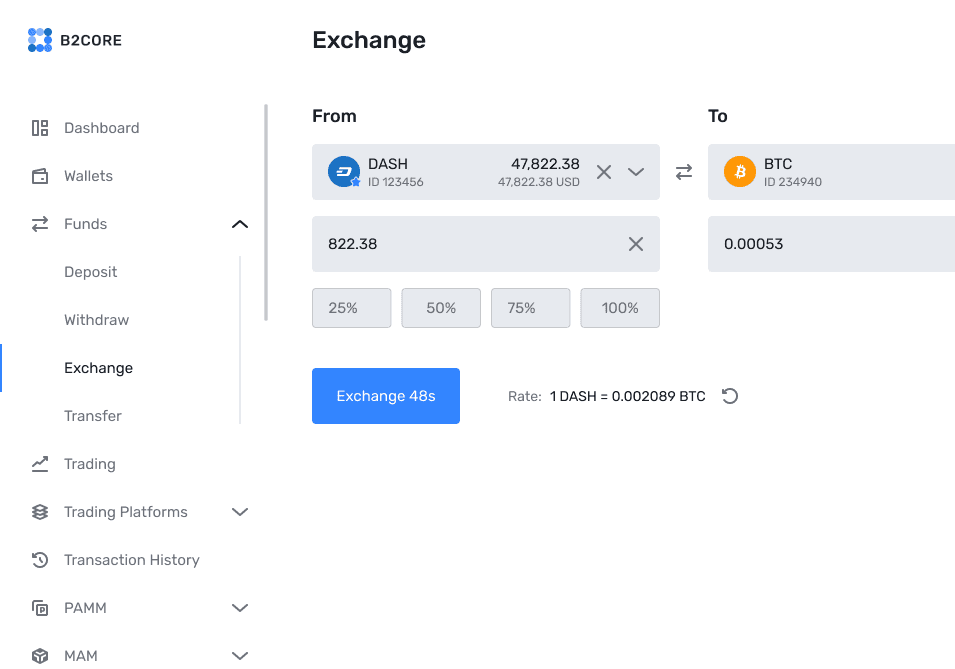This screenshot has height=669, width=955.
Task: Swap From and To currencies
Action: click(684, 172)
